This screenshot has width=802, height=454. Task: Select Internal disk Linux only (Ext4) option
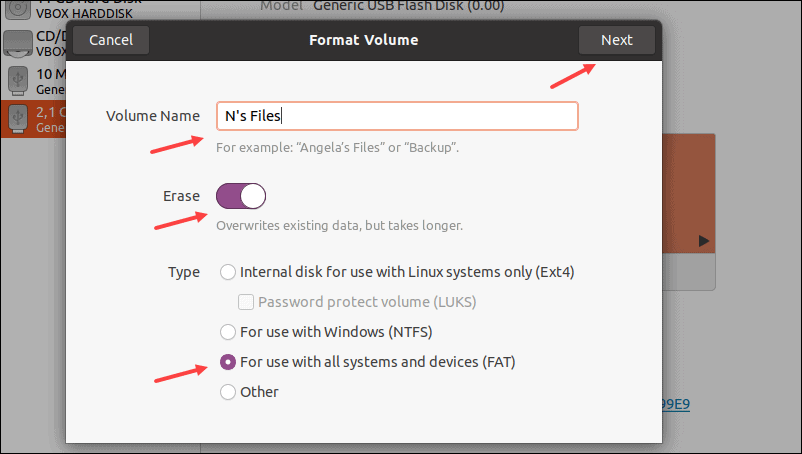tap(228, 272)
